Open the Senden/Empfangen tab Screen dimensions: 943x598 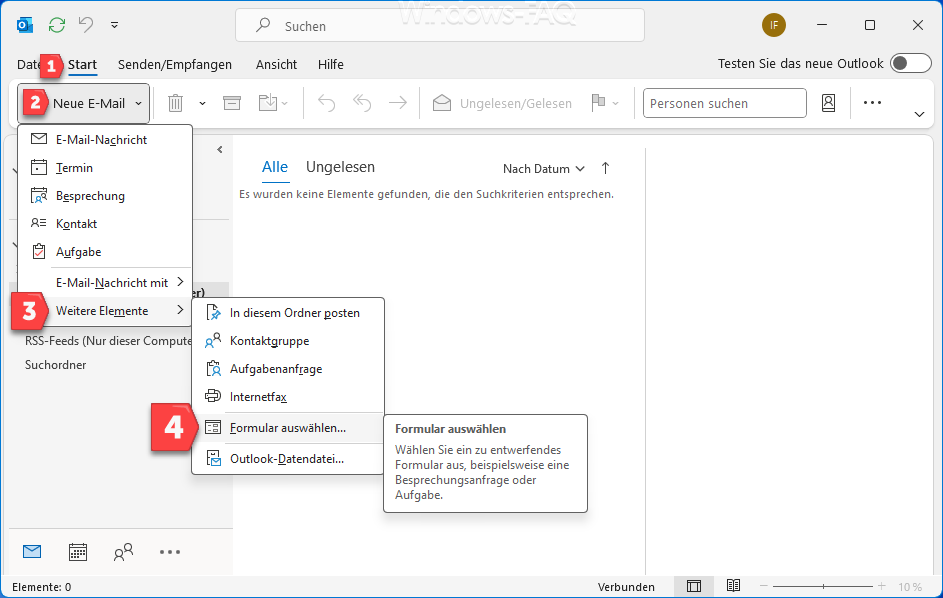click(174, 64)
